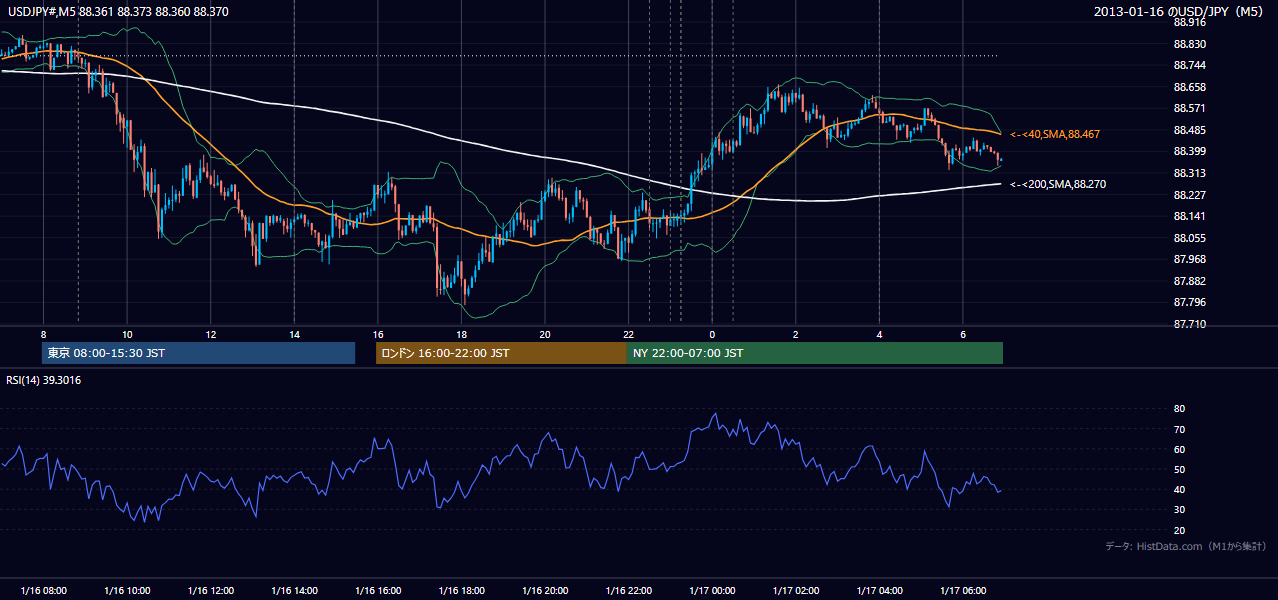This screenshot has width=1278, height=600.
Task: Click the USDJPY#,M5 chart header text
Action: click(x=118, y=11)
